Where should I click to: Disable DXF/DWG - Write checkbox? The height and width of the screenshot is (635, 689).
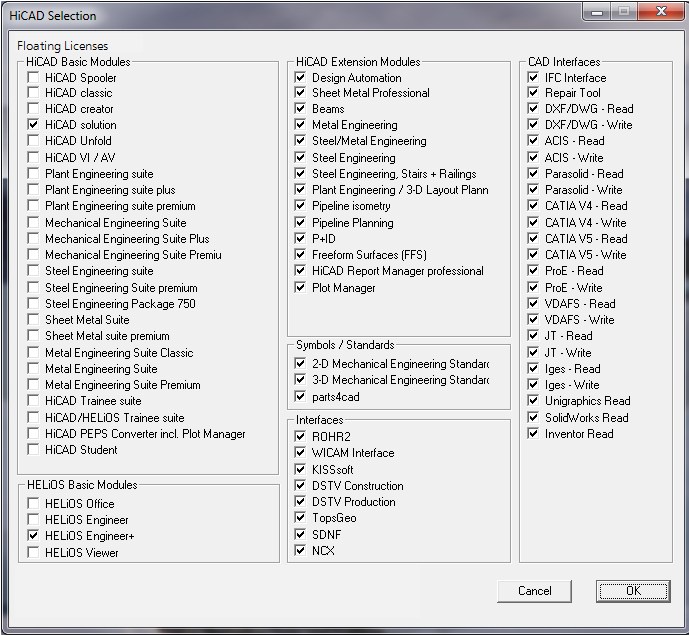(533, 125)
